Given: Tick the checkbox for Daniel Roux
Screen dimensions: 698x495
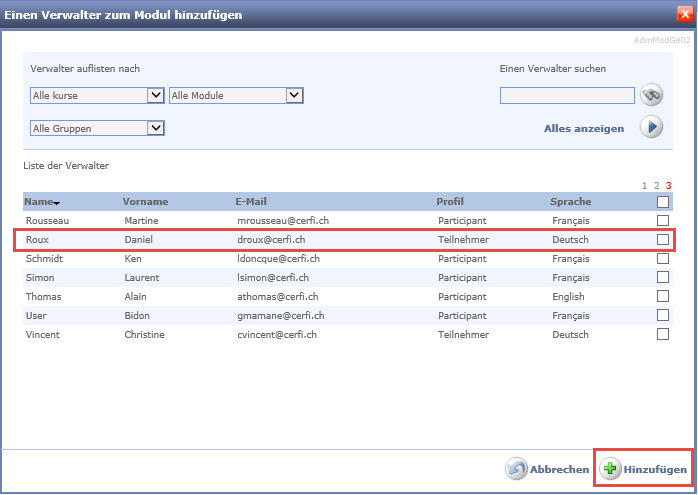Looking at the screenshot, I should 663,240.
